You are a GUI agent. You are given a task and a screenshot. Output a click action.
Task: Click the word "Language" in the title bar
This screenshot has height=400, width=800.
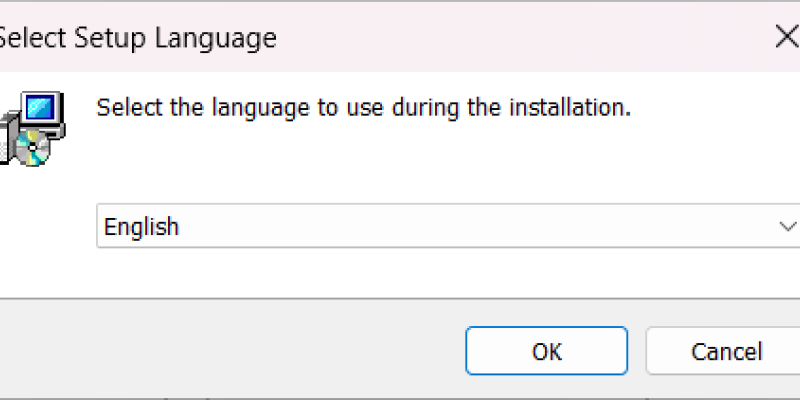pyautogui.click(x=218, y=39)
